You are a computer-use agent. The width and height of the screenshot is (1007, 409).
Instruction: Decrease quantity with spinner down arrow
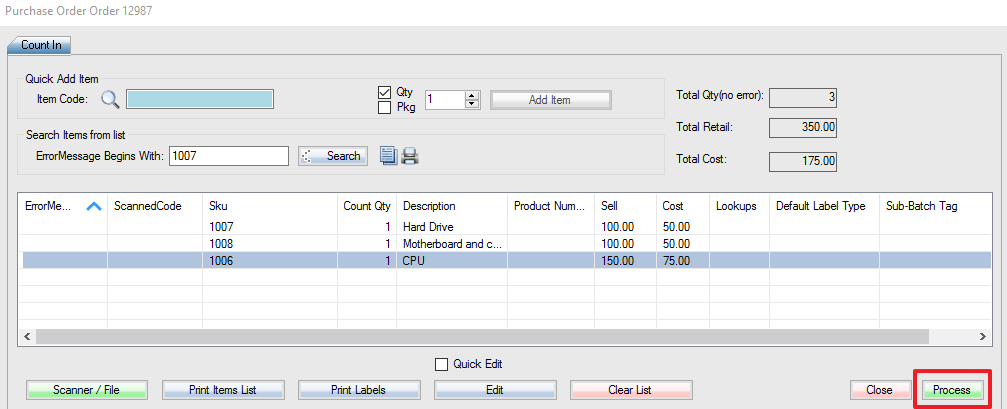click(x=473, y=104)
